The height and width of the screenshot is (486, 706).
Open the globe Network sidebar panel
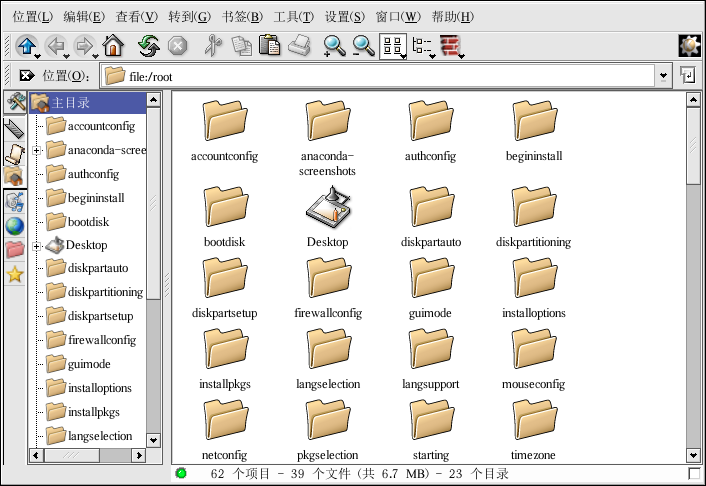coord(15,226)
